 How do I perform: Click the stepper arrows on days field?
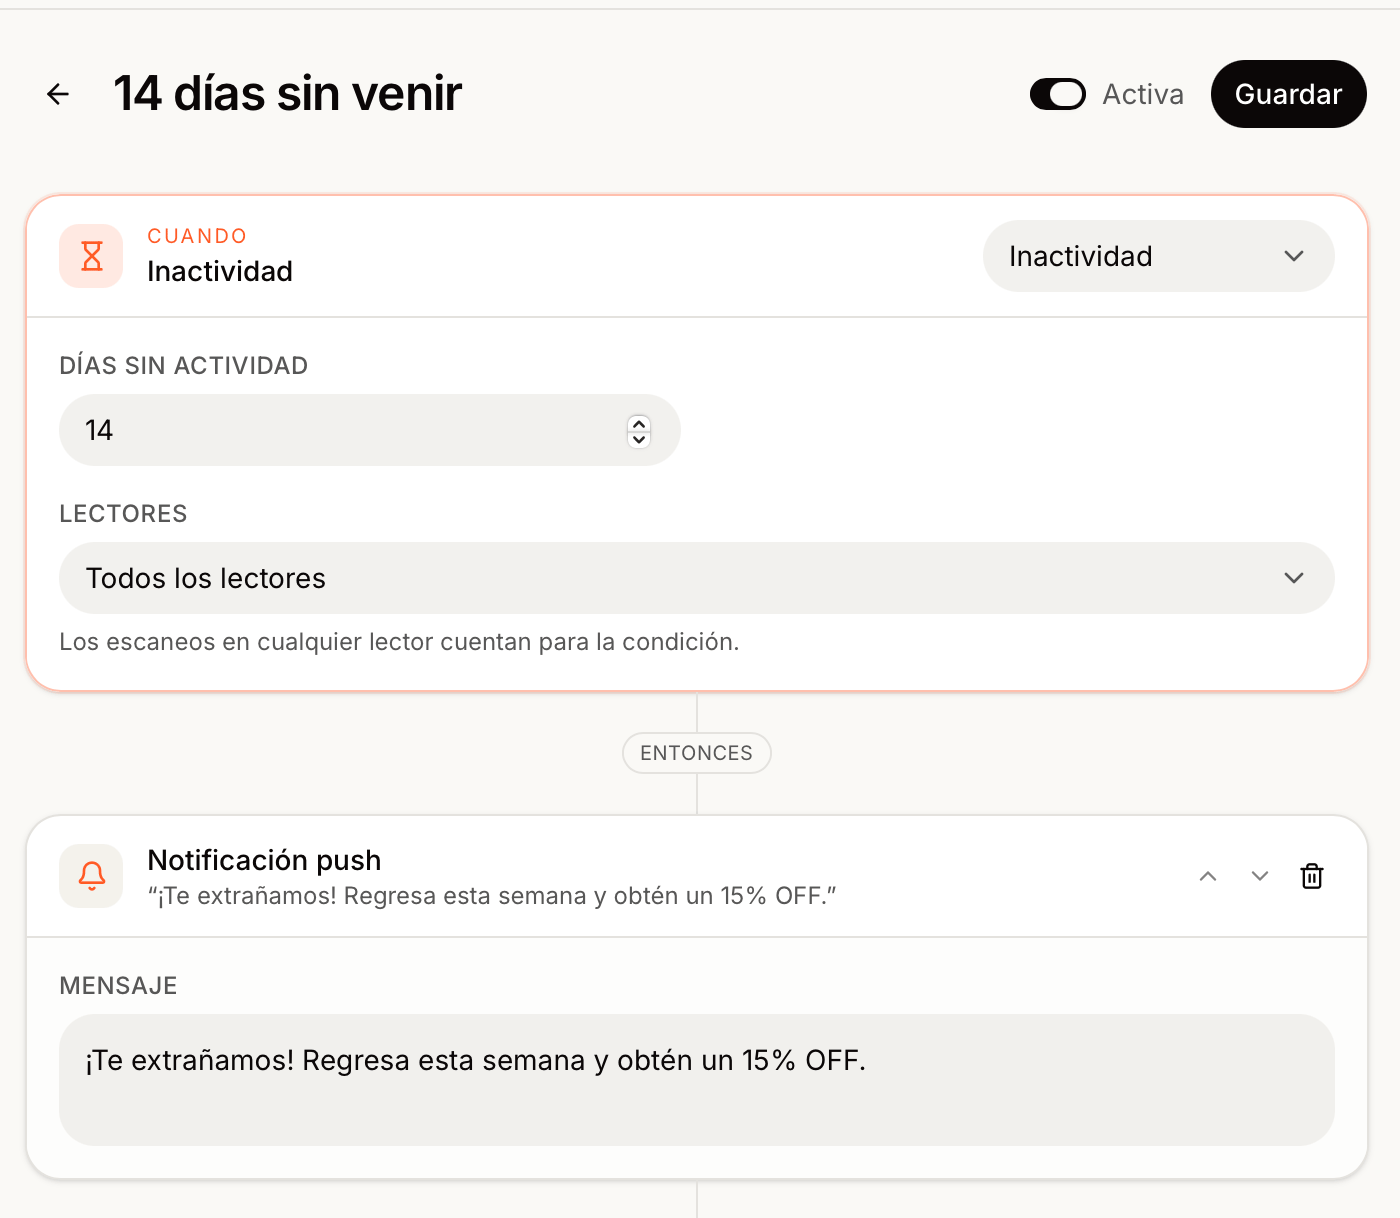(639, 431)
